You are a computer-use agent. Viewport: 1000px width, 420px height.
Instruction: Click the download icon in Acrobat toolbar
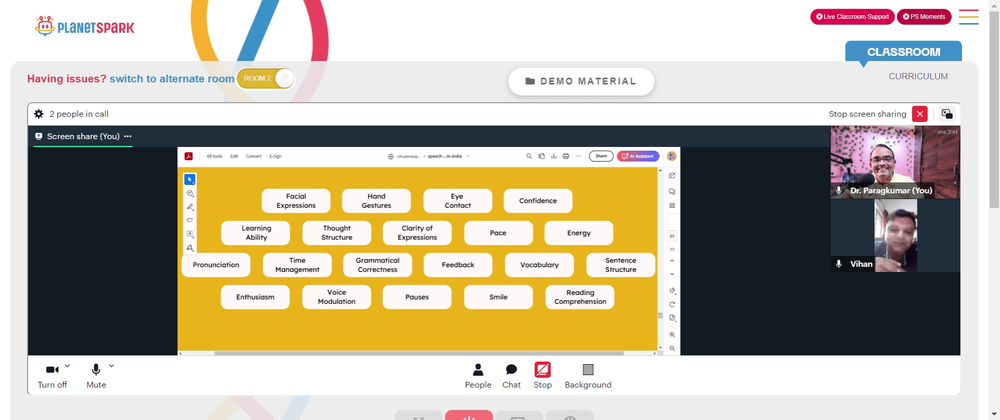554,156
